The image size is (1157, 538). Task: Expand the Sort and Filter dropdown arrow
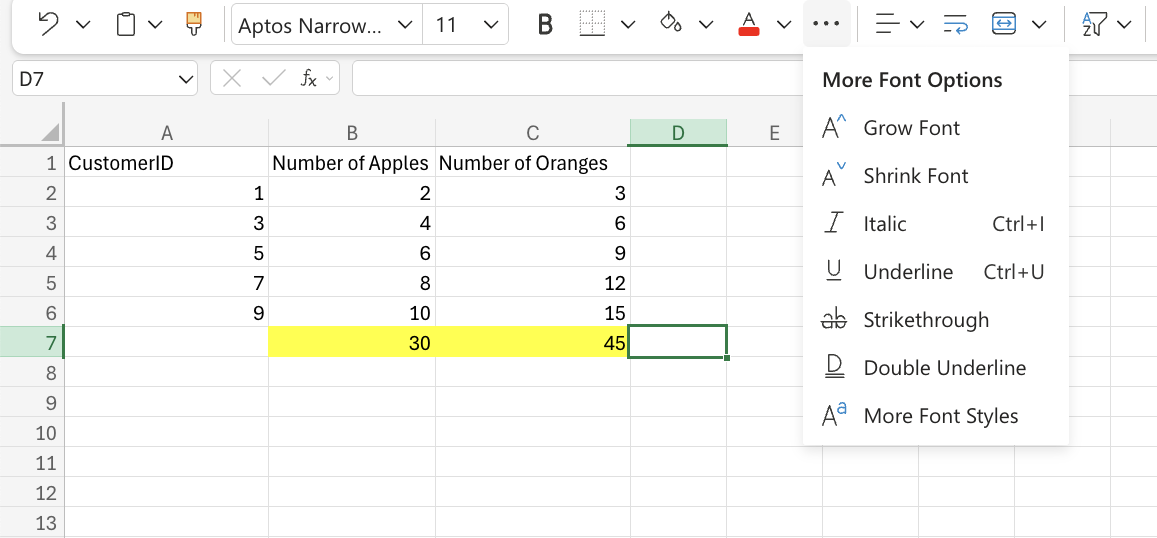[x=1125, y=25]
